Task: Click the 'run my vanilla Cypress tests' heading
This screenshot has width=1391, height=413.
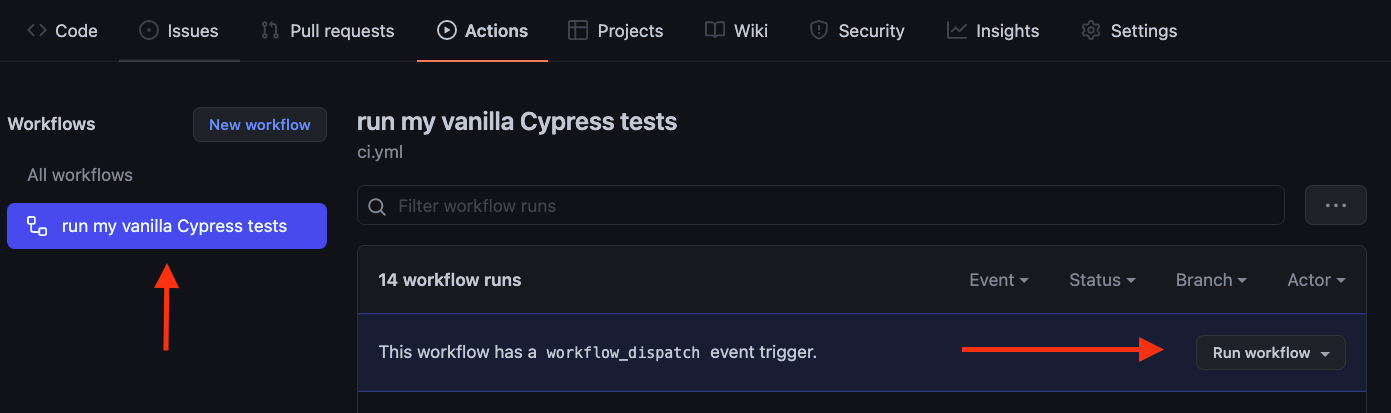Action: [517, 122]
